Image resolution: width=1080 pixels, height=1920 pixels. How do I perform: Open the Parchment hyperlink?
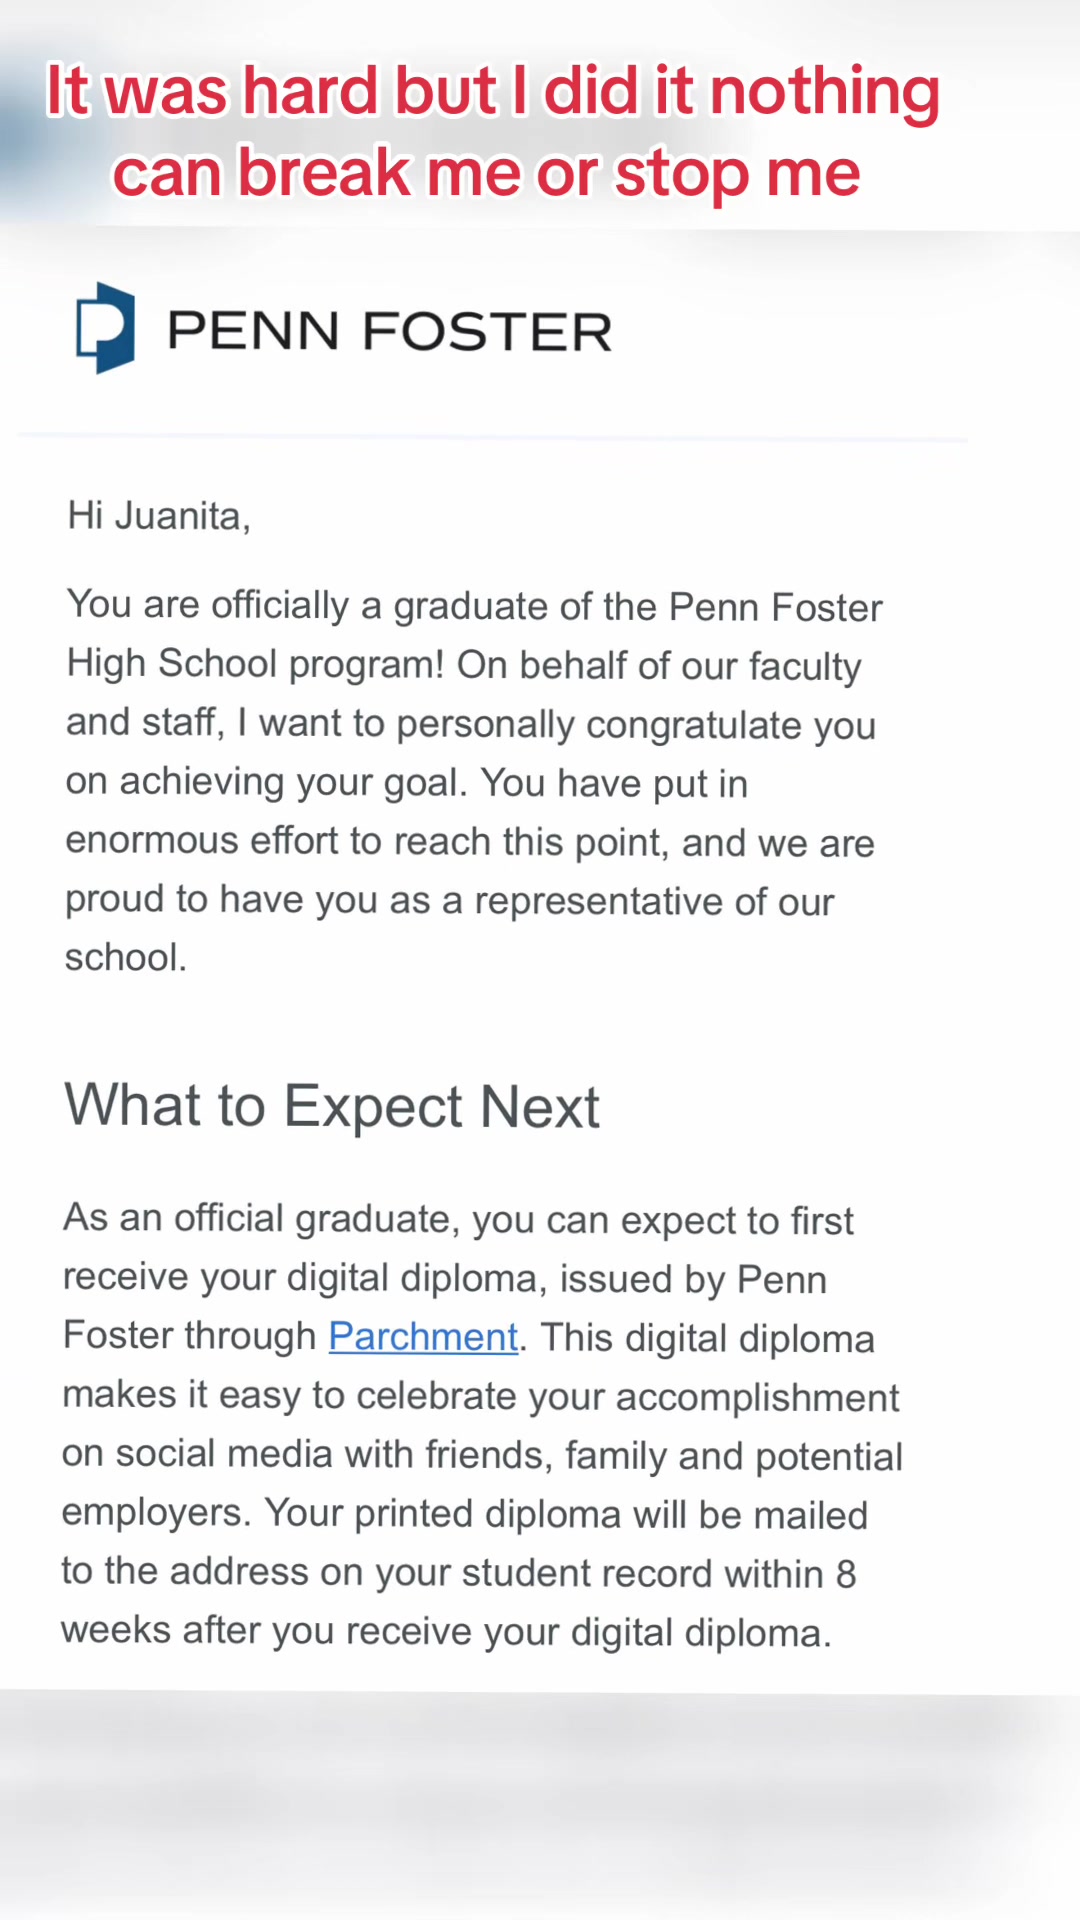click(x=423, y=1337)
